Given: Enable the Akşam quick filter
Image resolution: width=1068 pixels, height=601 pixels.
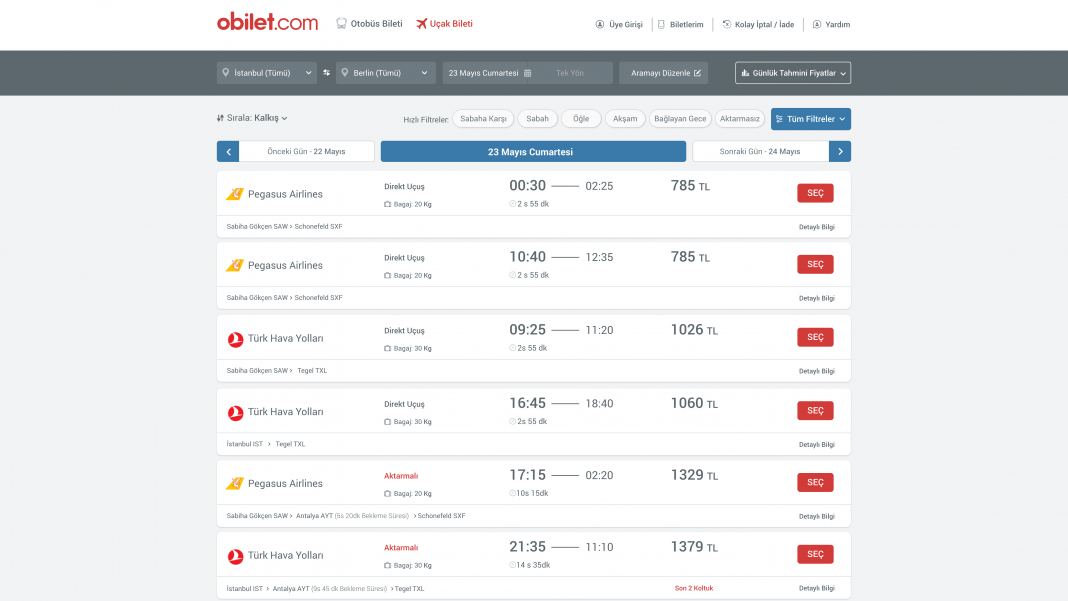Looking at the screenshot, I should (x=625, y=119).
